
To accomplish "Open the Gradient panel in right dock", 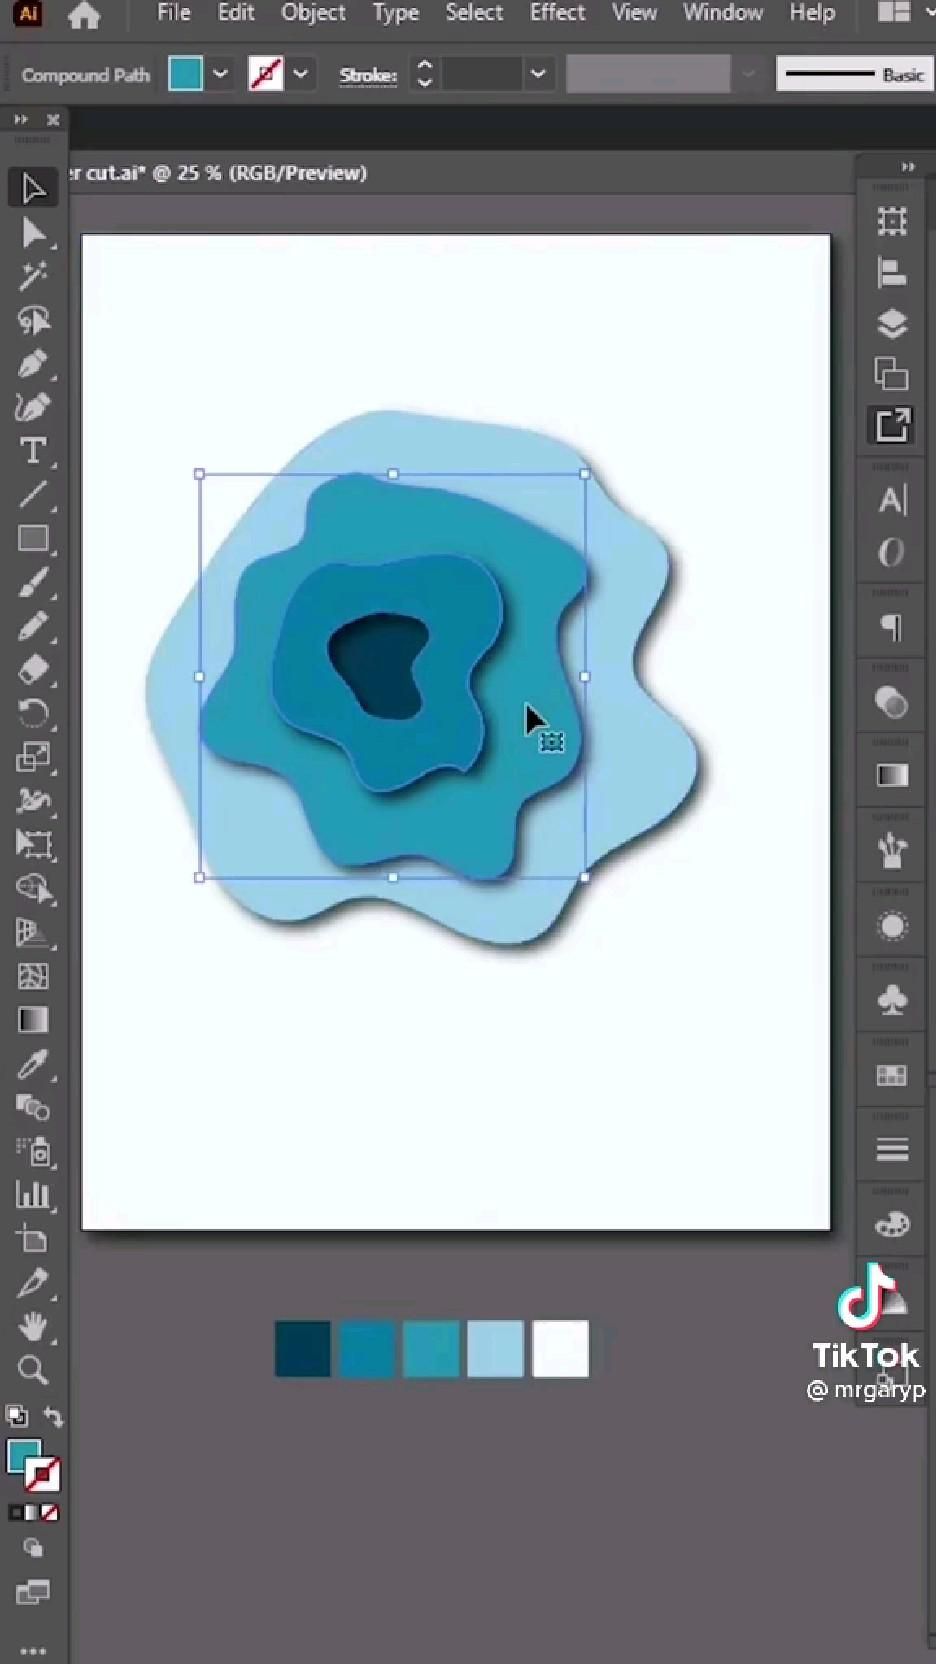I will pos(892,776).
